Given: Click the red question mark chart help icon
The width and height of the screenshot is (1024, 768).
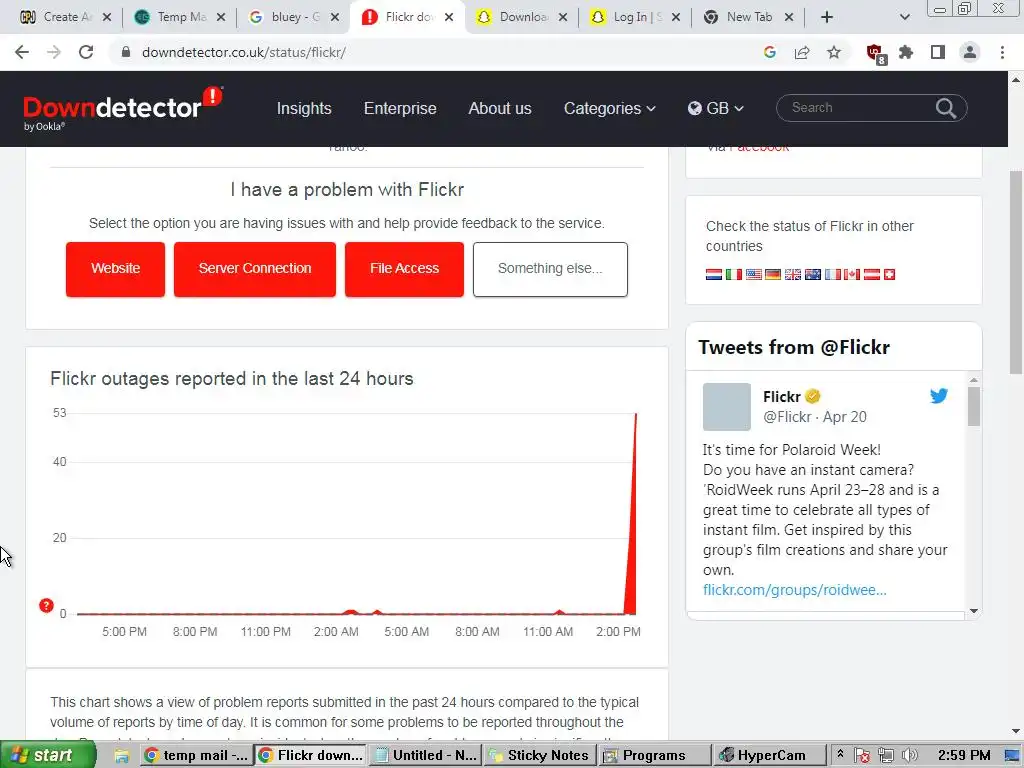Looking at the screenshot, I should pos(46,605).
